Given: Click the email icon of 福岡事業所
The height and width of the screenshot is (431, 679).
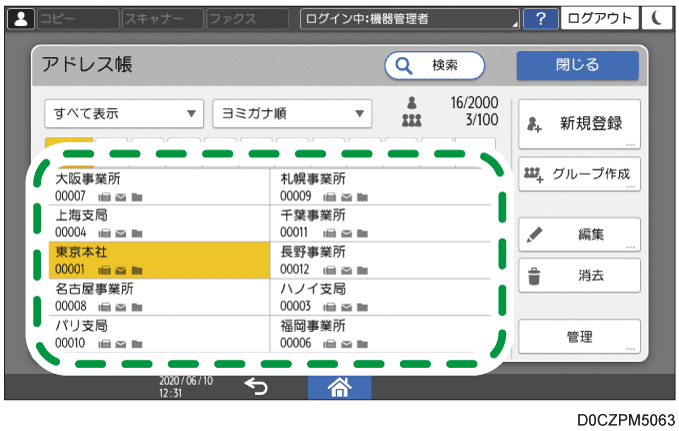Looking at the screenshot, I should (346, 344).
